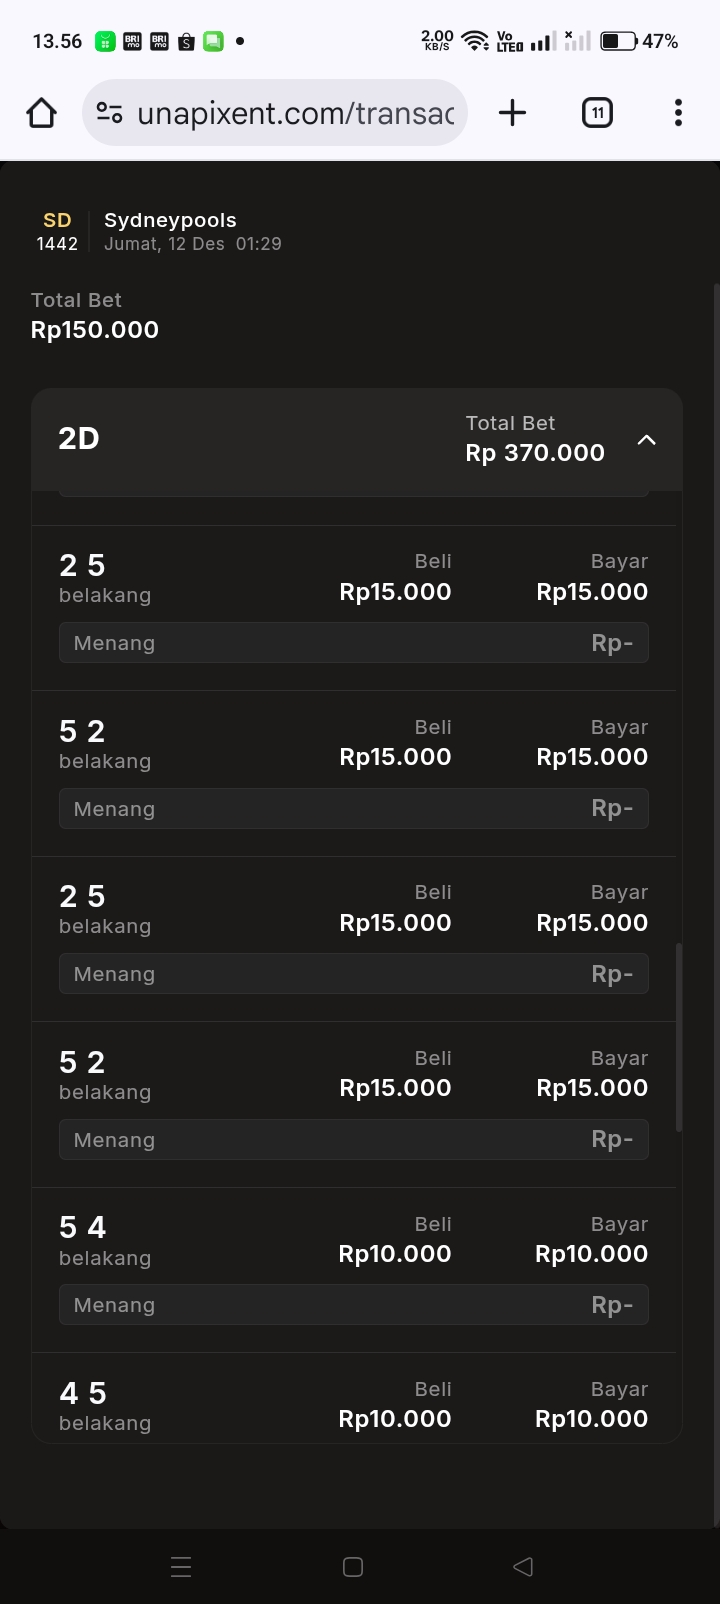
Task: Click the vertical scrollbar in bet list
Action: point(679,1036)
